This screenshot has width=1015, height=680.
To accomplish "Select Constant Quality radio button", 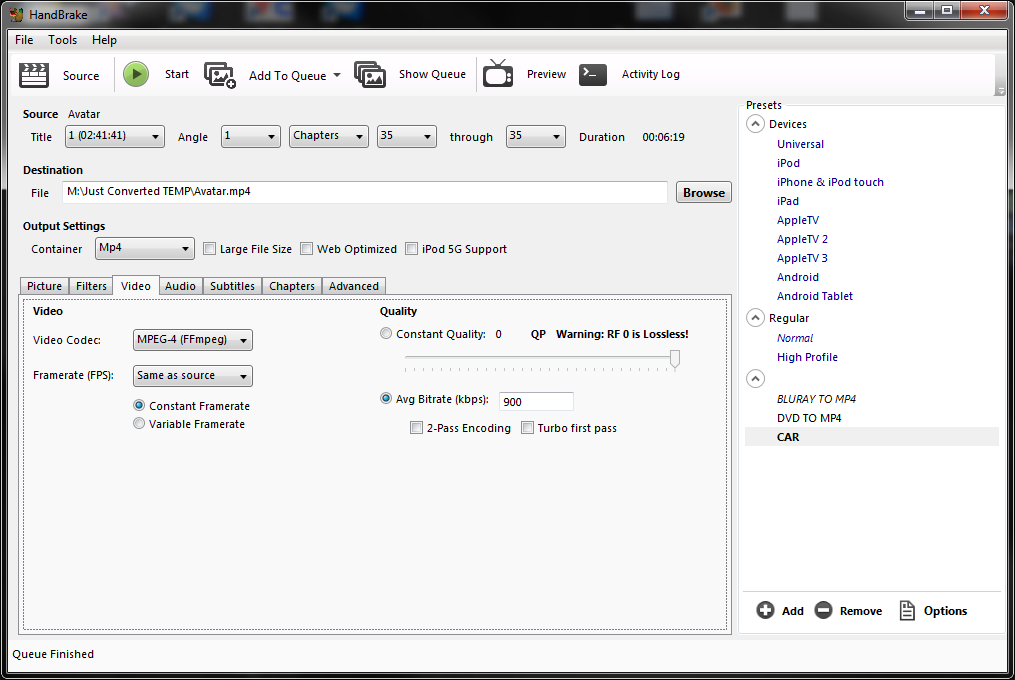I will point(386,334).
